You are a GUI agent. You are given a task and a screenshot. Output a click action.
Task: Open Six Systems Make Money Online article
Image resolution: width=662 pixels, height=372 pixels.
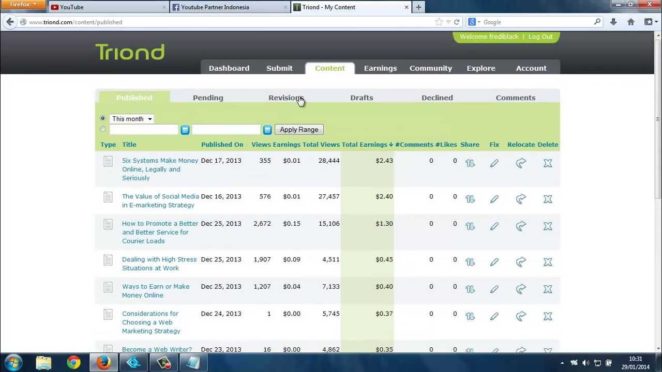(x=160, y=169)
